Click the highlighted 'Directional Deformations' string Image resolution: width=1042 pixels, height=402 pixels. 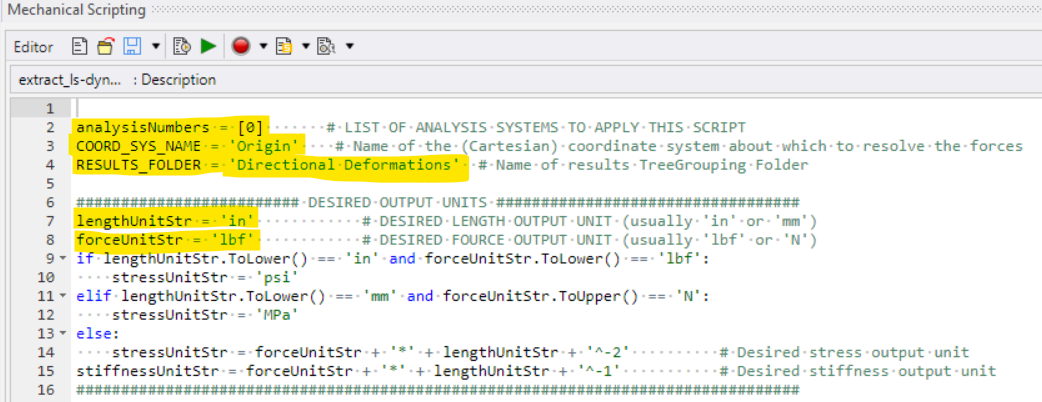coord(343,165)
